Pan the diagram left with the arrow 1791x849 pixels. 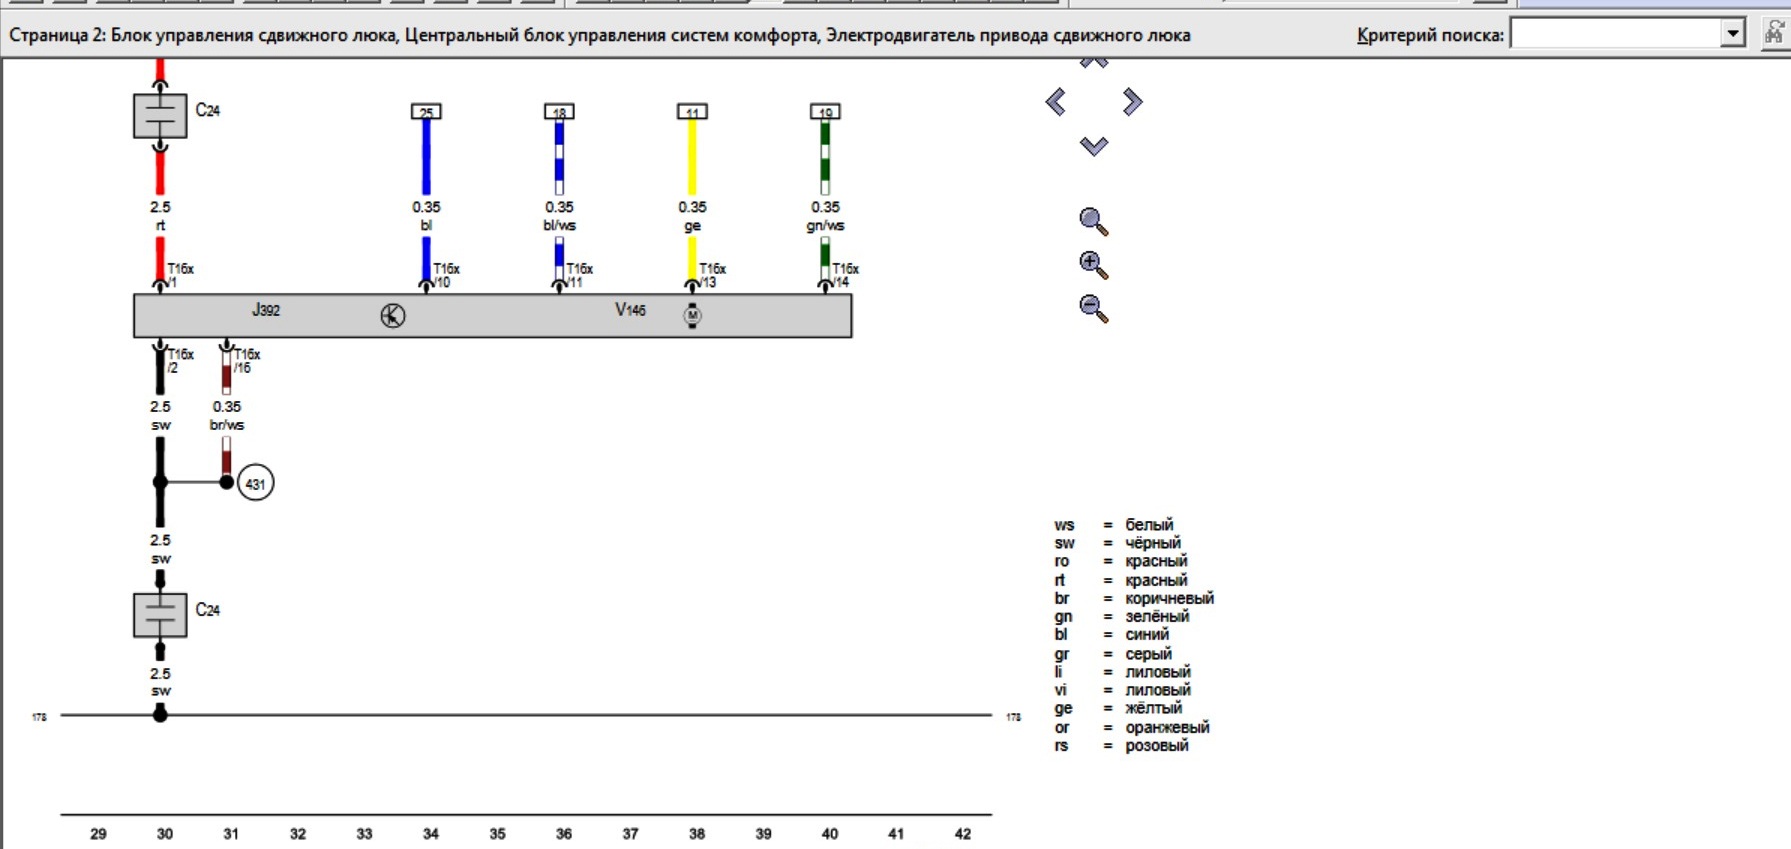coord(1056,102)
